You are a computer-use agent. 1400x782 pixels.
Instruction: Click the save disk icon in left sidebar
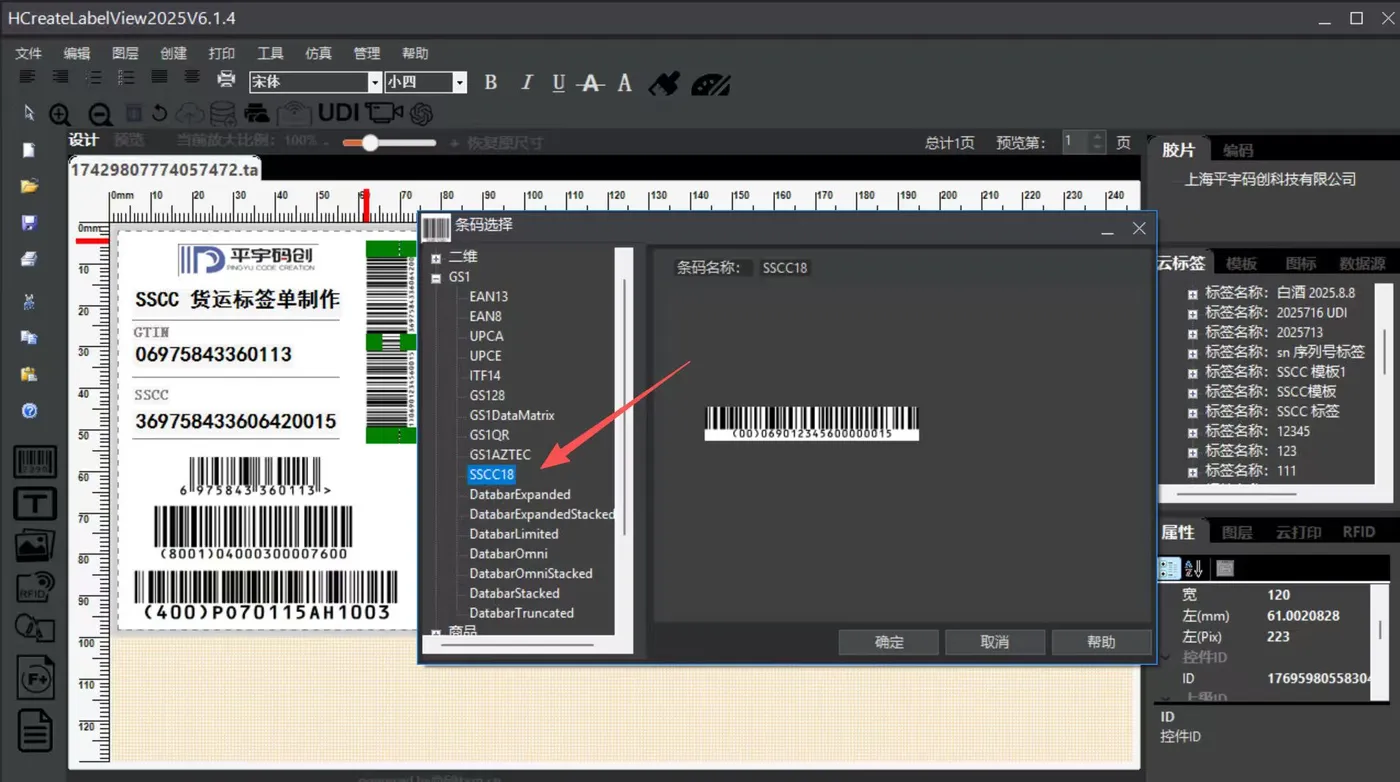(x=29, y=223)
